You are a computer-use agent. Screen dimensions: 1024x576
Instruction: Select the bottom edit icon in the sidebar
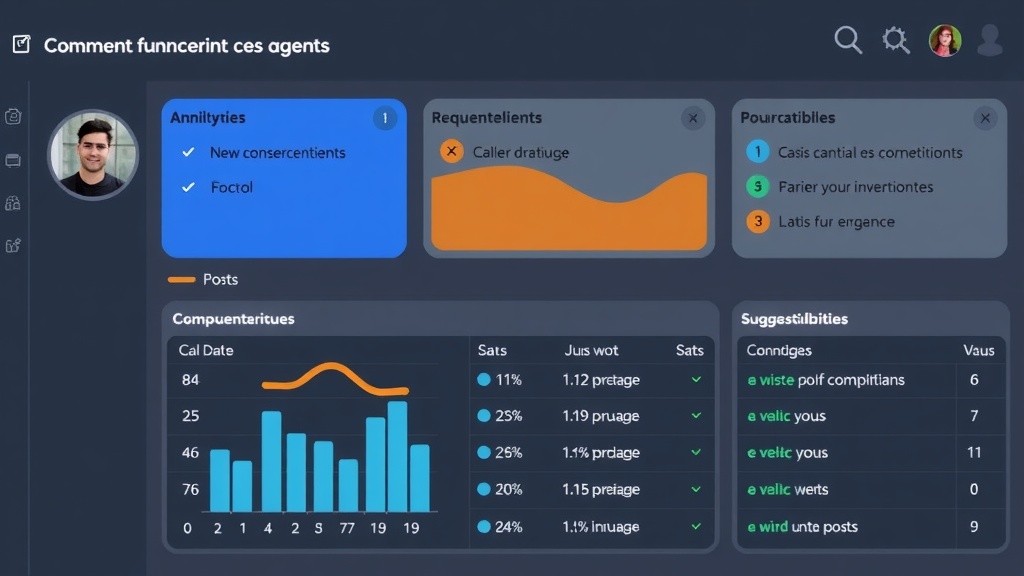tap(13, 243)
